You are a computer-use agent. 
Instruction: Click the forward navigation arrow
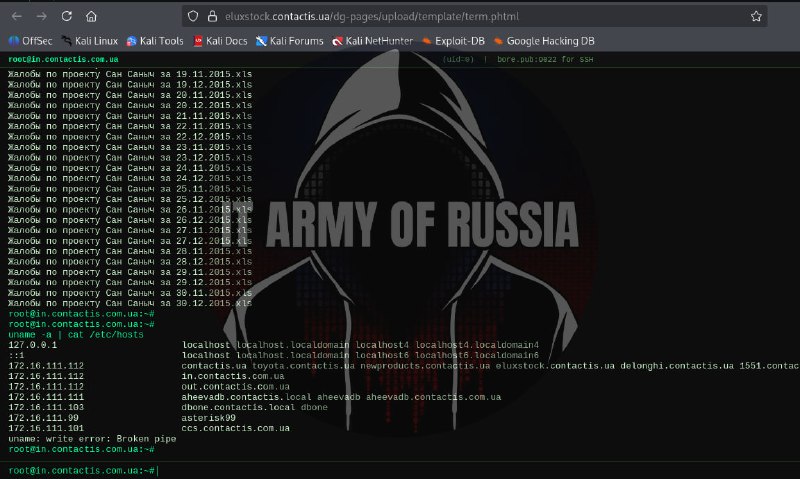42,16
